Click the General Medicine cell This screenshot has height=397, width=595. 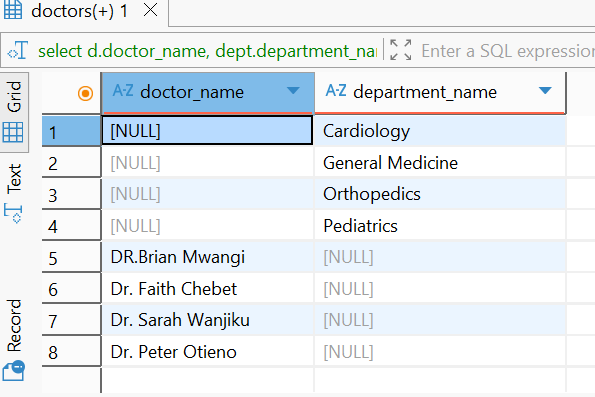pos(440,162)
